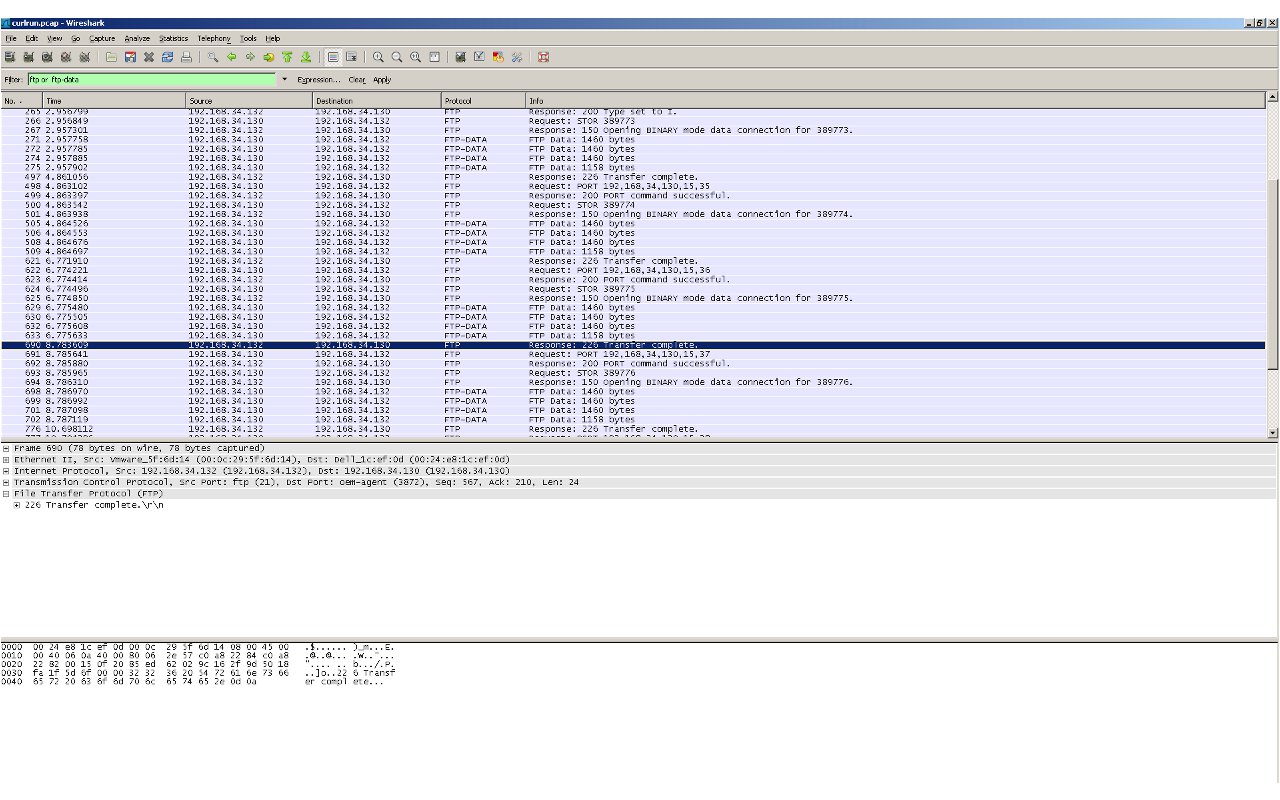Image resolution: width=1280 pixels, height=800 pixels.
Task: Jump to last packet icon
Action: [306, 57]
